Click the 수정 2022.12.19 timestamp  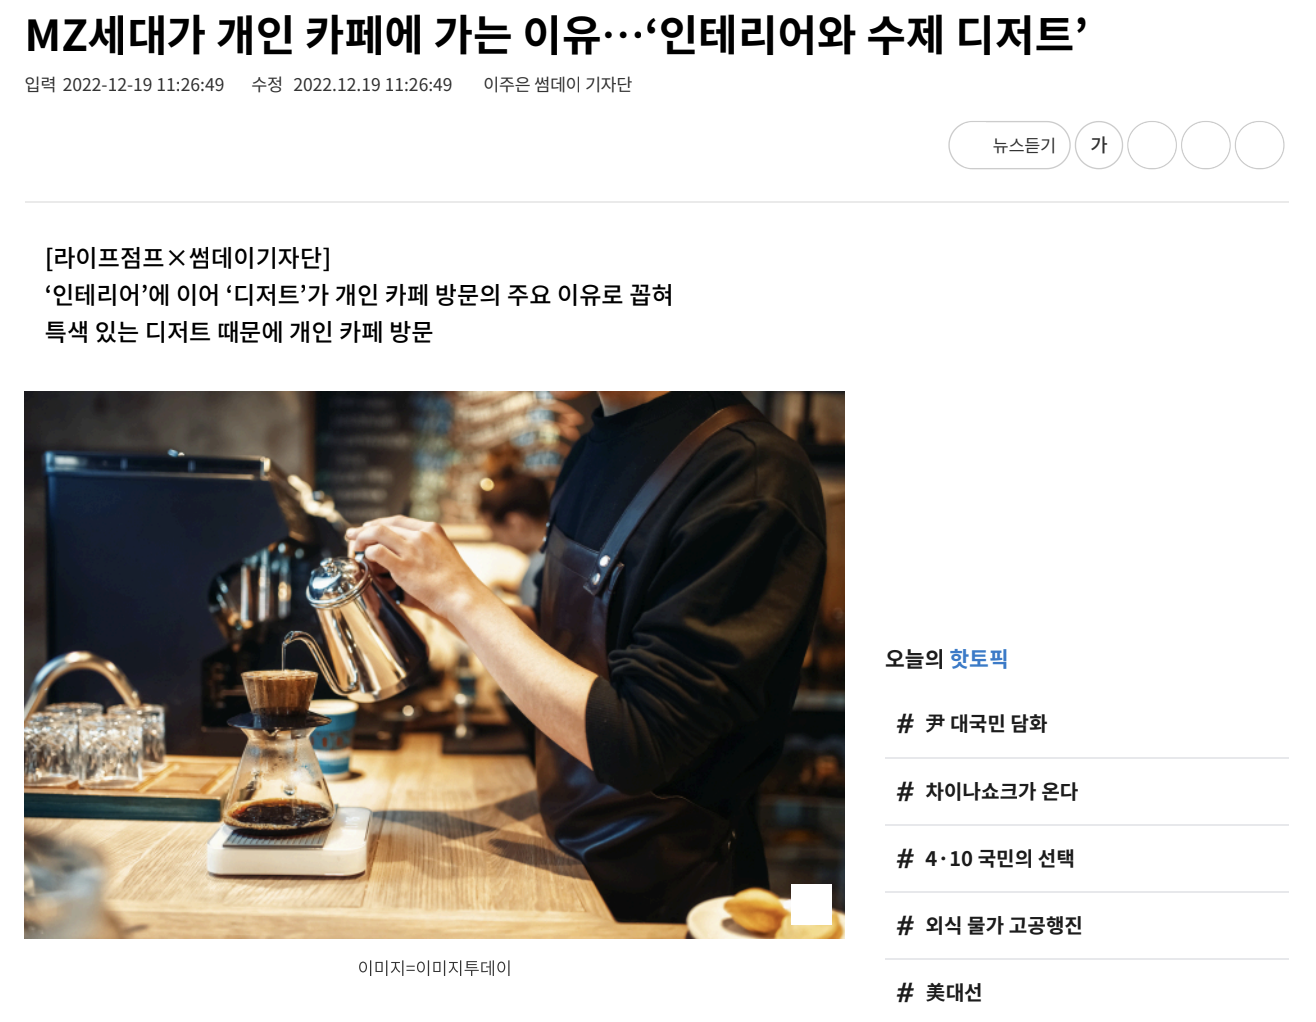coord(352,85)
